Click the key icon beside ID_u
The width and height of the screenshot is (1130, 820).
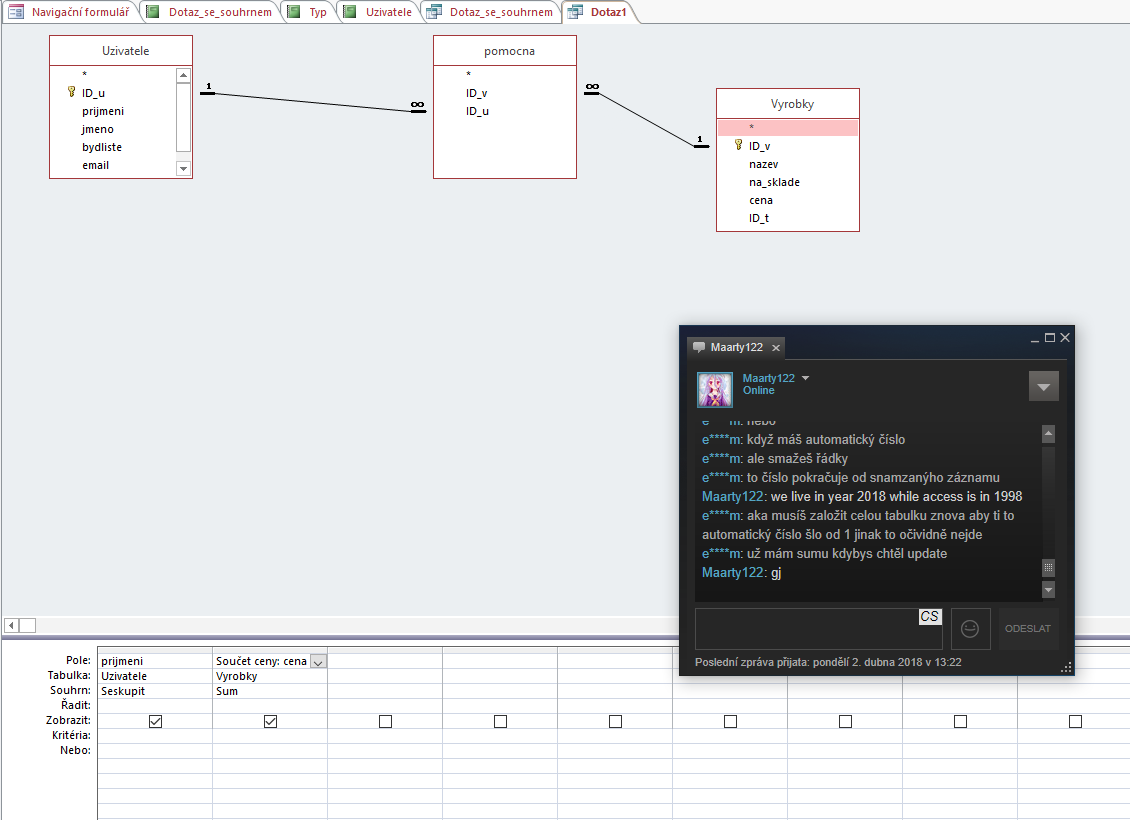click(x=71, y=92)
